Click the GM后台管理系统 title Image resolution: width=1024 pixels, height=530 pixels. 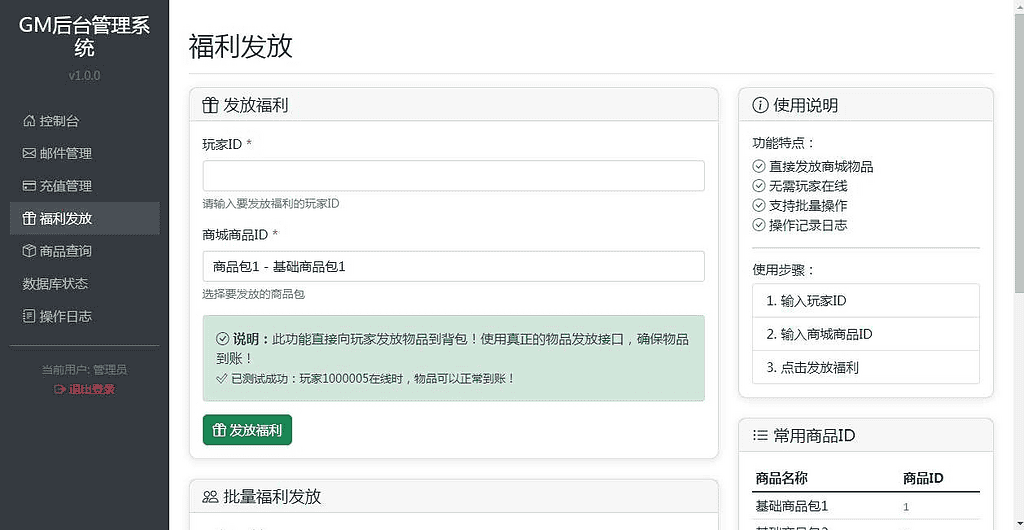84,36
